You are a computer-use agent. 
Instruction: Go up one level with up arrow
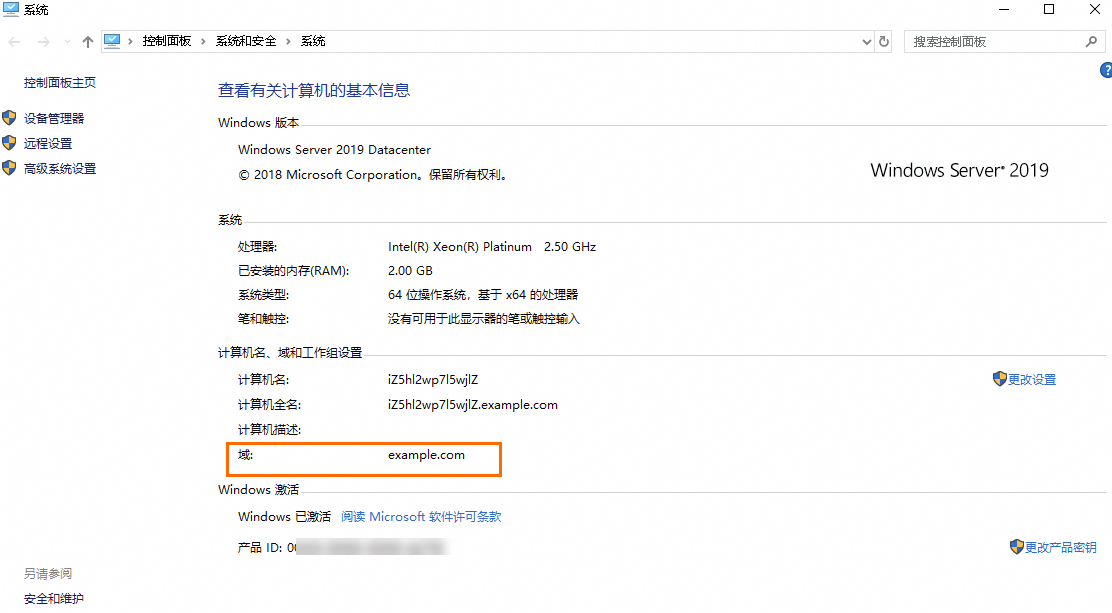88,42
